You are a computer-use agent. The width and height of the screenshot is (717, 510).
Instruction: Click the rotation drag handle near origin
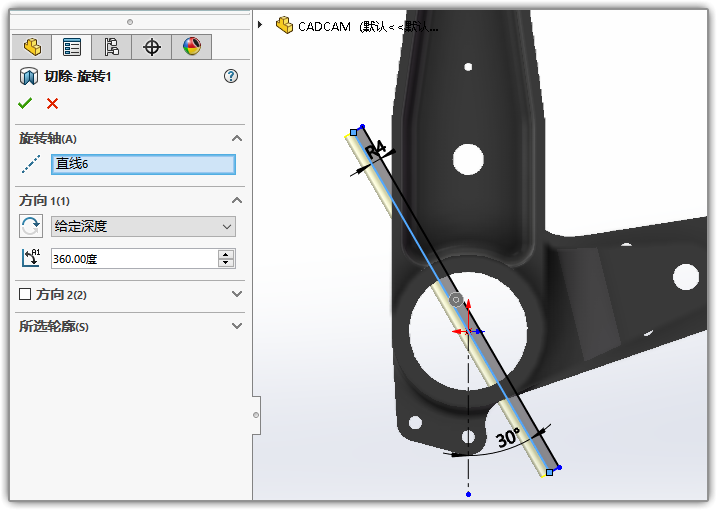pos(455,300)
